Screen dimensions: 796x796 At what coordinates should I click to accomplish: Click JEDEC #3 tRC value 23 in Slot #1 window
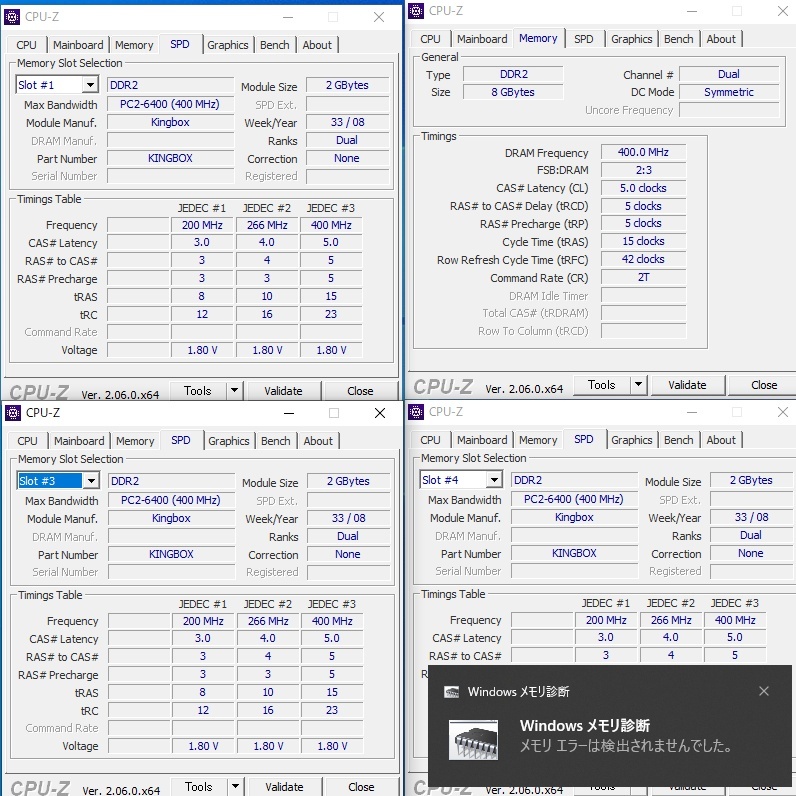click(x=331, y=314)
